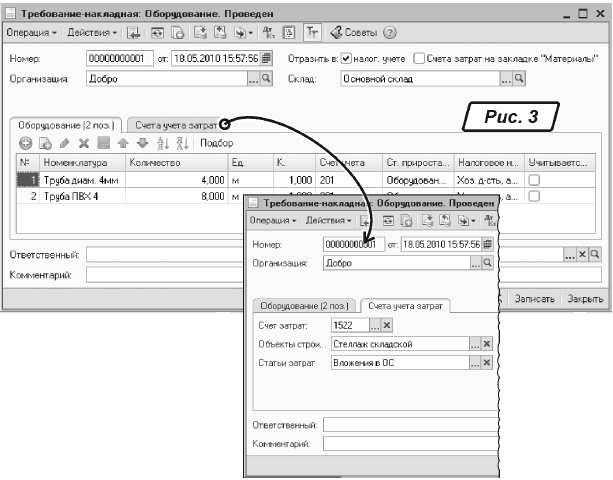Viewport: 613px width, 480px height.
Task: Switch to the Счета учета затрат tab
Action: 175,124
